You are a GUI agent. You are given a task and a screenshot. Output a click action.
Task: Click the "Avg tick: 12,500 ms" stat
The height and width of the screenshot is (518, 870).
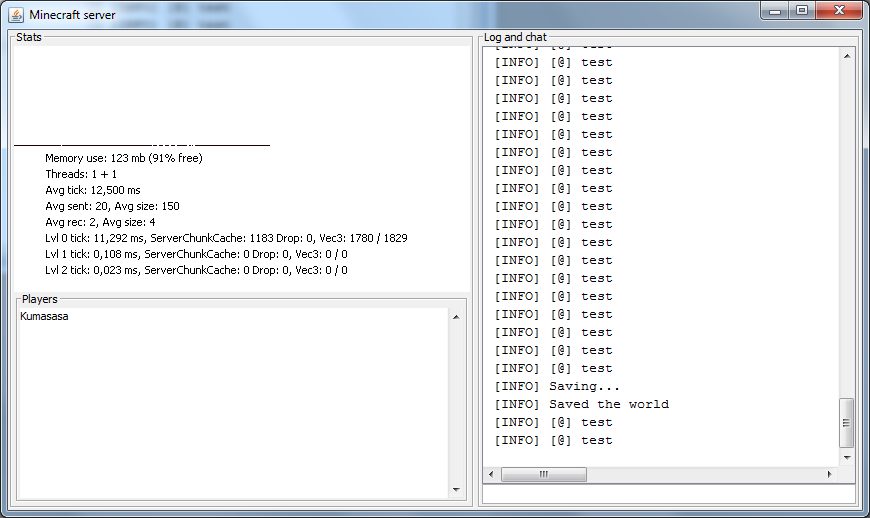(93, 190)
